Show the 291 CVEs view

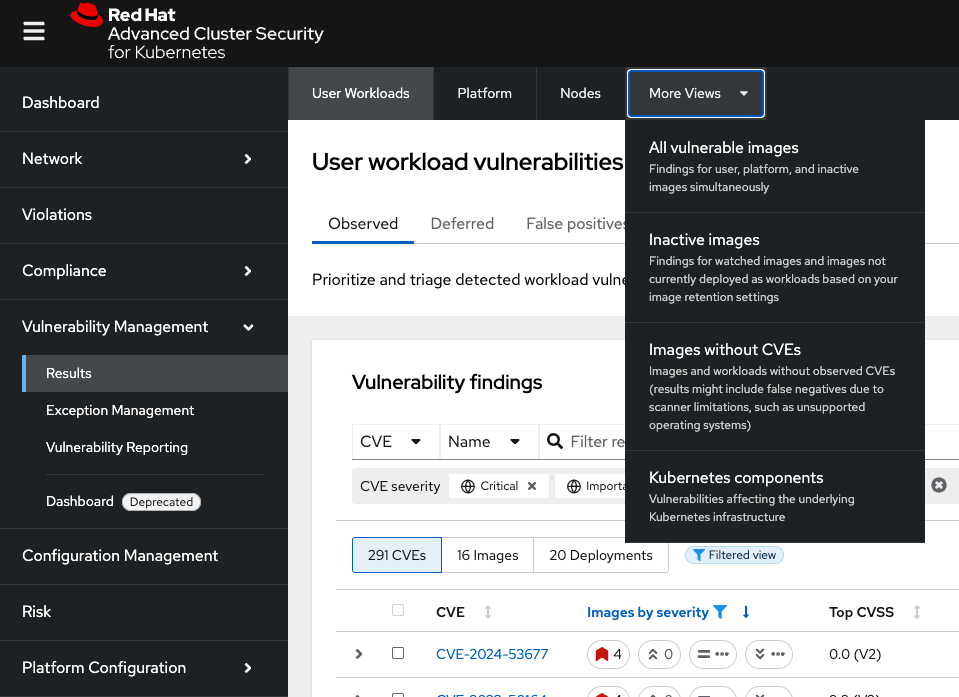coord(397,555)
